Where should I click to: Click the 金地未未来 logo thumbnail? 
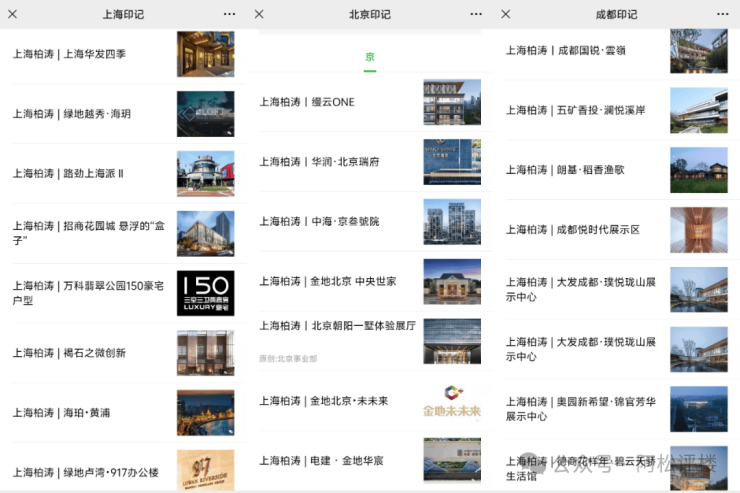(452, 401)
